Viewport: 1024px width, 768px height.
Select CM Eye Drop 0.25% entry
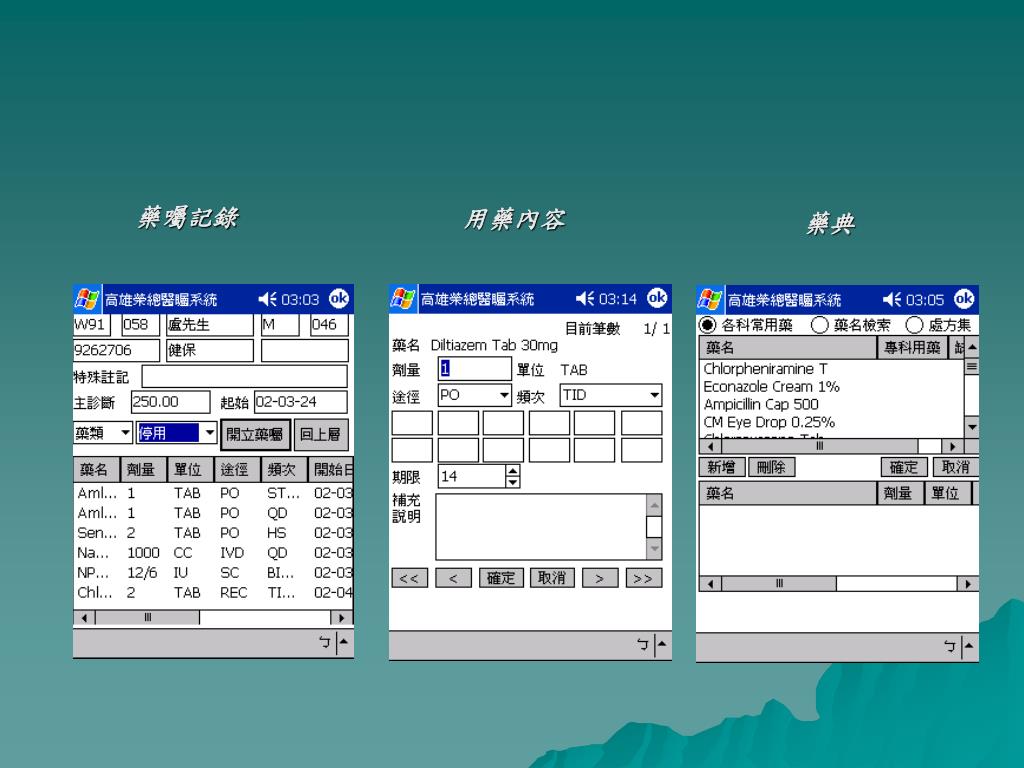point(769,422)
